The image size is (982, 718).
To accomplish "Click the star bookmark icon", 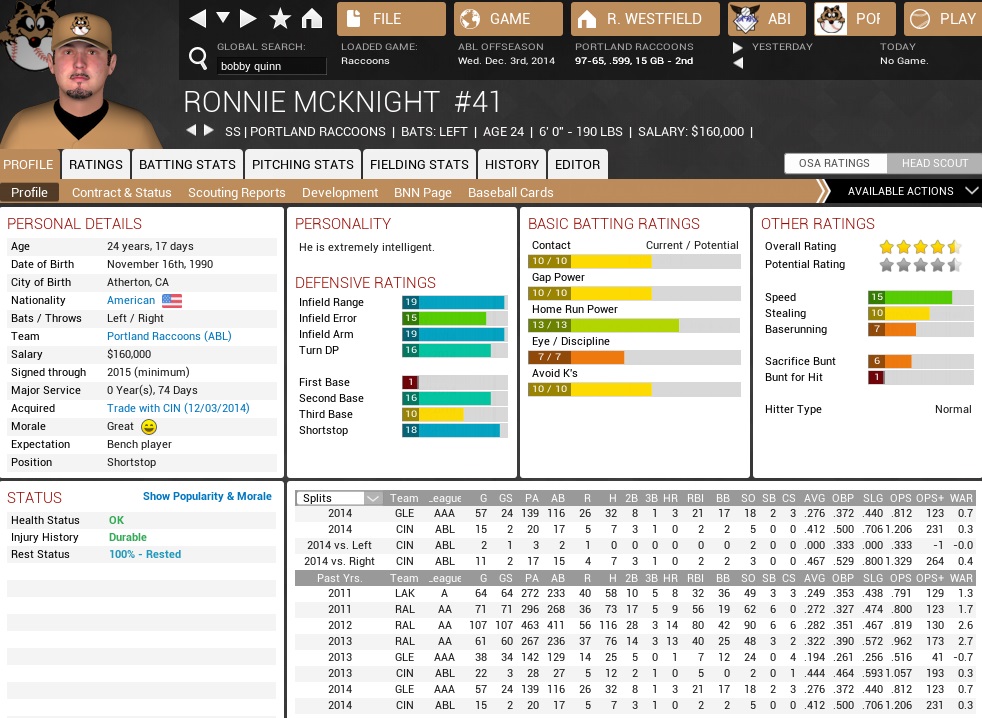I will [281, 18].
